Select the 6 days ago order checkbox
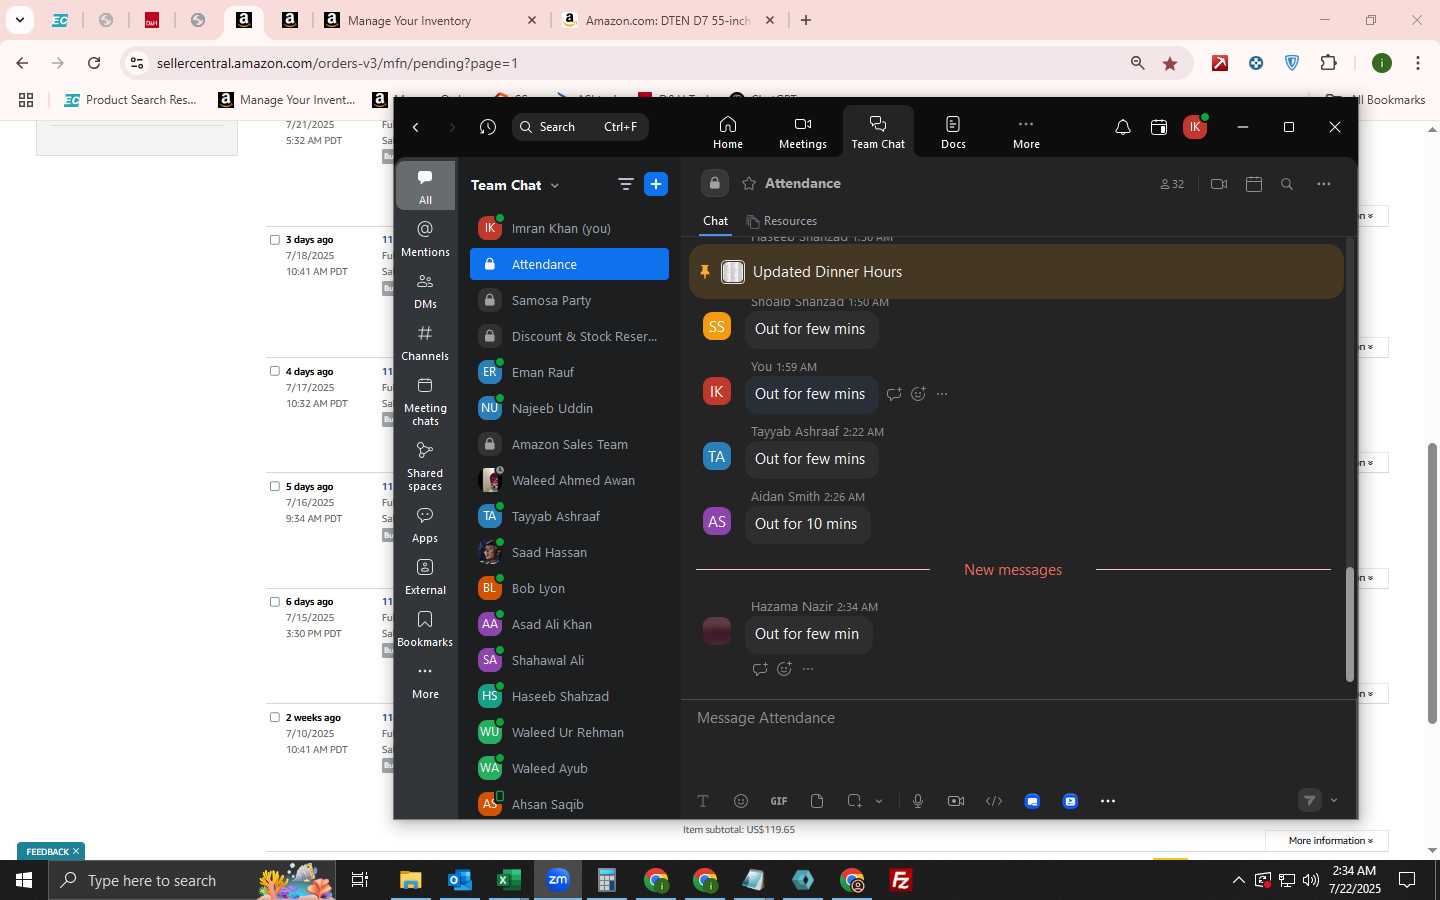This screenshot has width=1440, height=900. [275, 602]
